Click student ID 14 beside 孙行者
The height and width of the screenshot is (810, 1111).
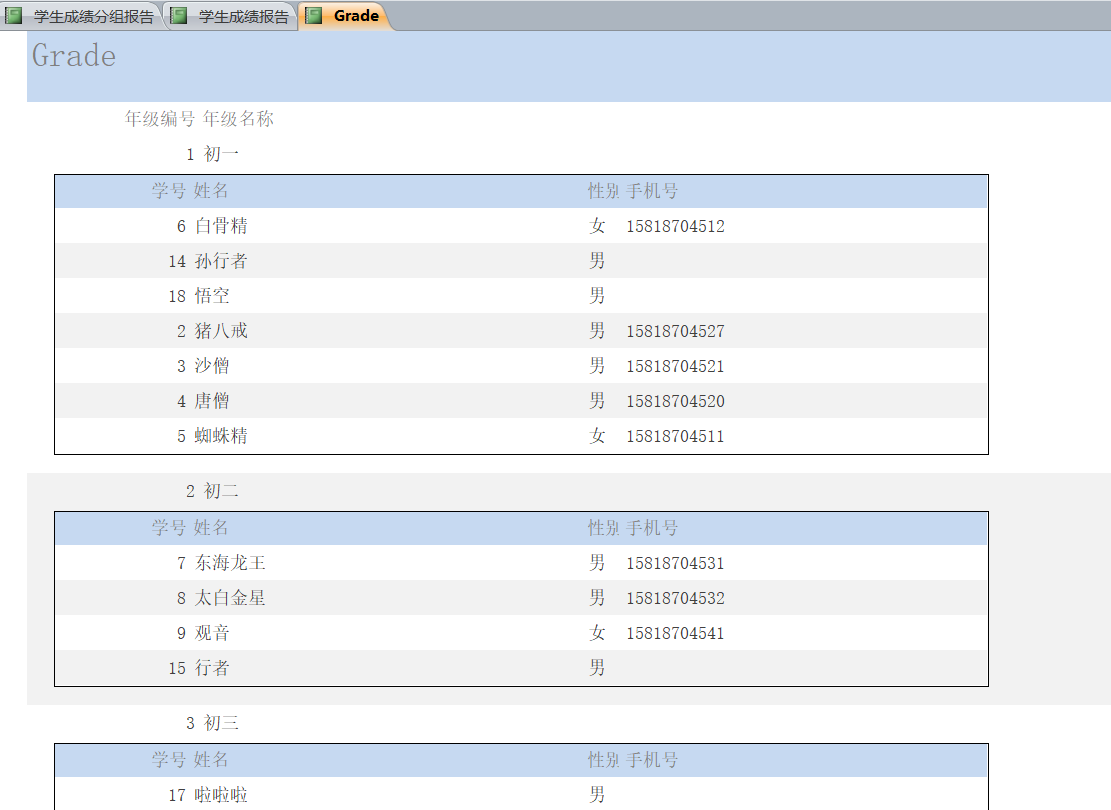pos(177,261)
